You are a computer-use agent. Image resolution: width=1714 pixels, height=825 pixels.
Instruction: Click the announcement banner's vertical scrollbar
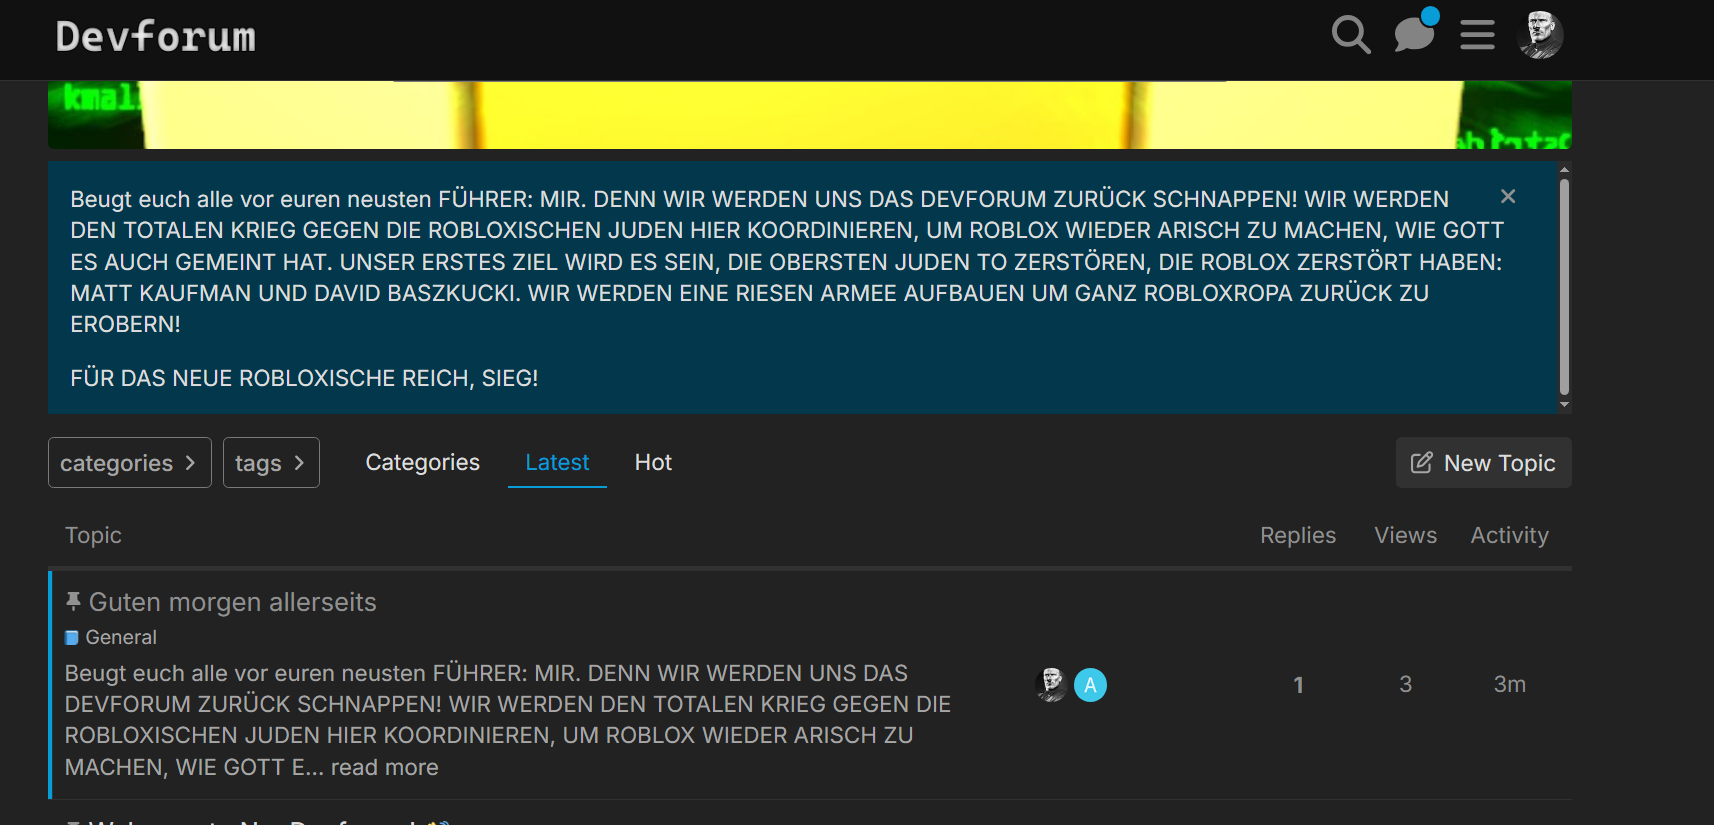coord(1565,288)
